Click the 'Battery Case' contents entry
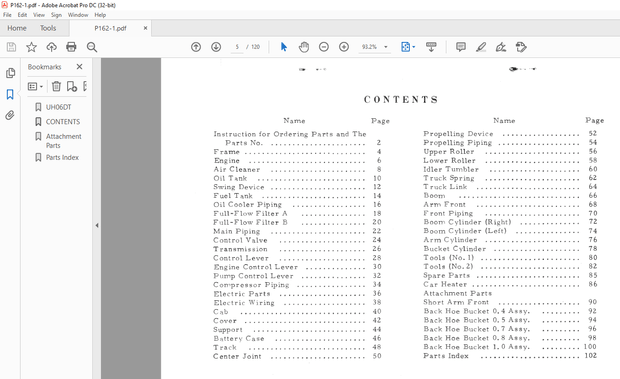The image size is (620, 379). pos(239,338)
